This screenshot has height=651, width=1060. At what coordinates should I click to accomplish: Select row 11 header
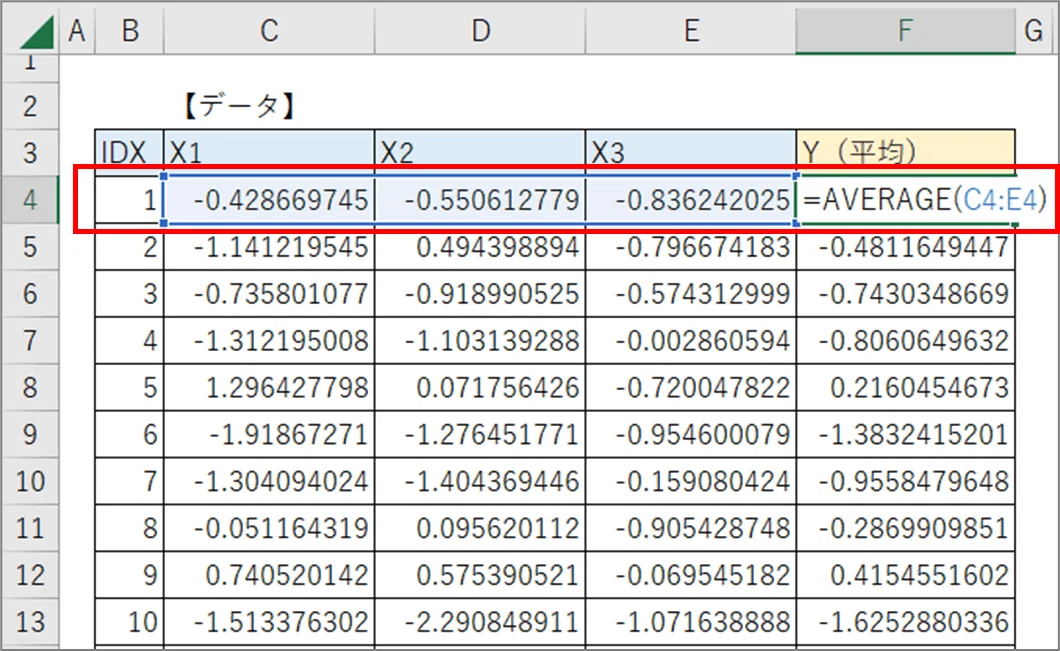(x=30, y=528)
